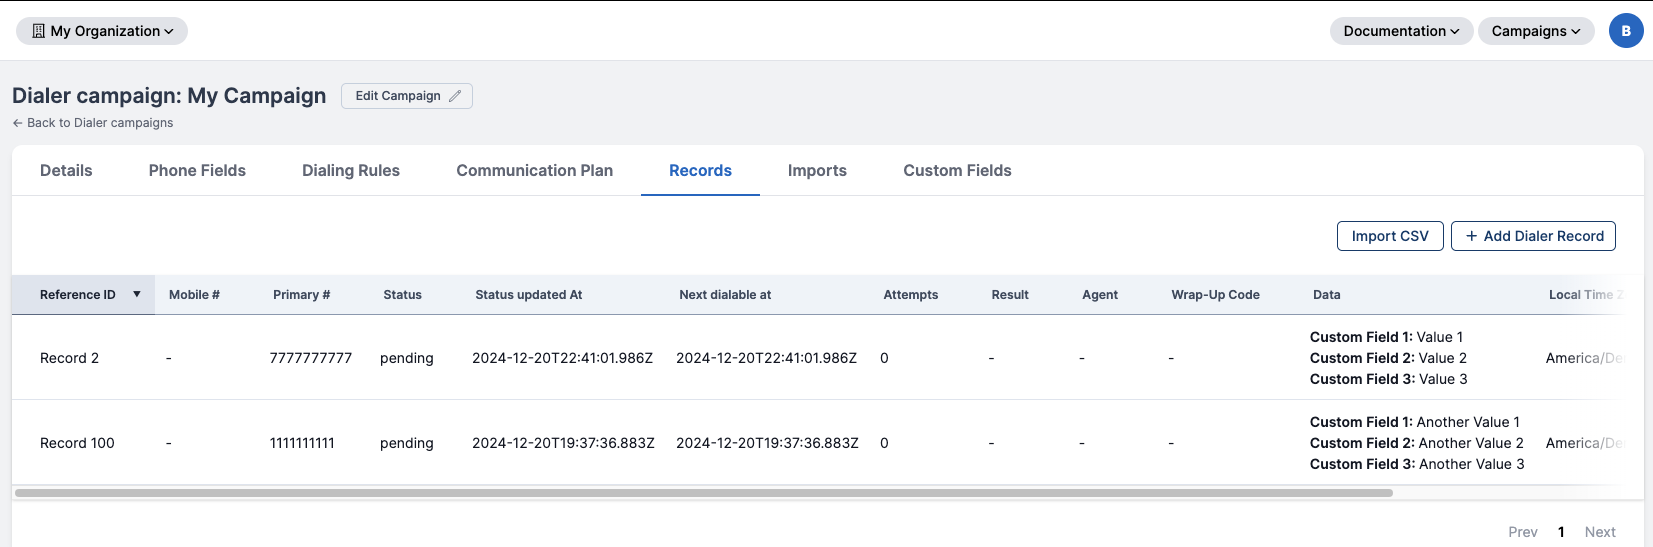Open the Campaigns dropdown menu

1536,31
